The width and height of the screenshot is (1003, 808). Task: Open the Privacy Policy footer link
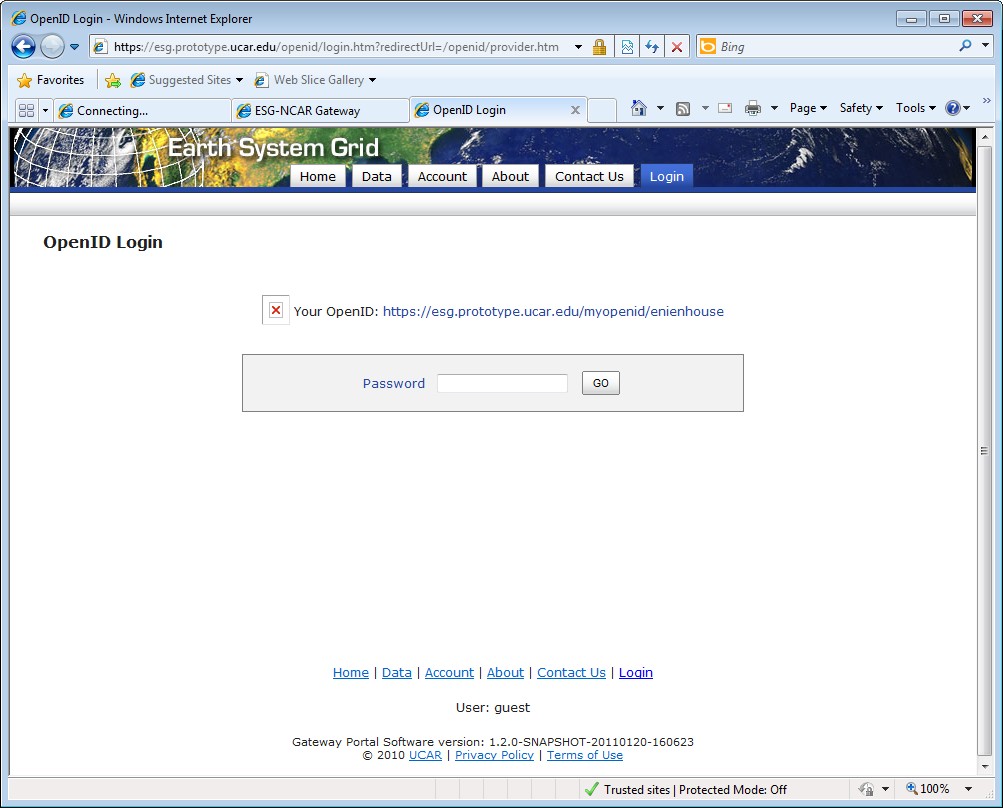click(494, 755)
